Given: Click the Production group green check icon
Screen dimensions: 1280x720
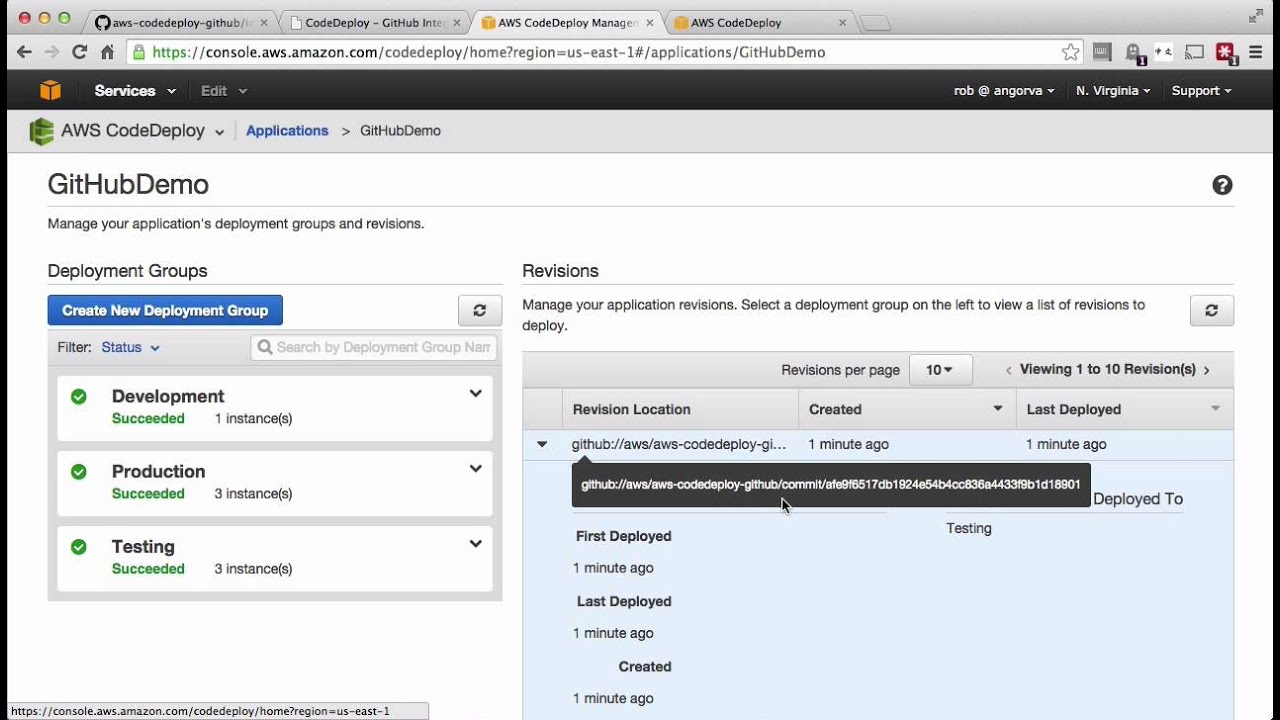Looking at the screenshot, I should (79, 472).
